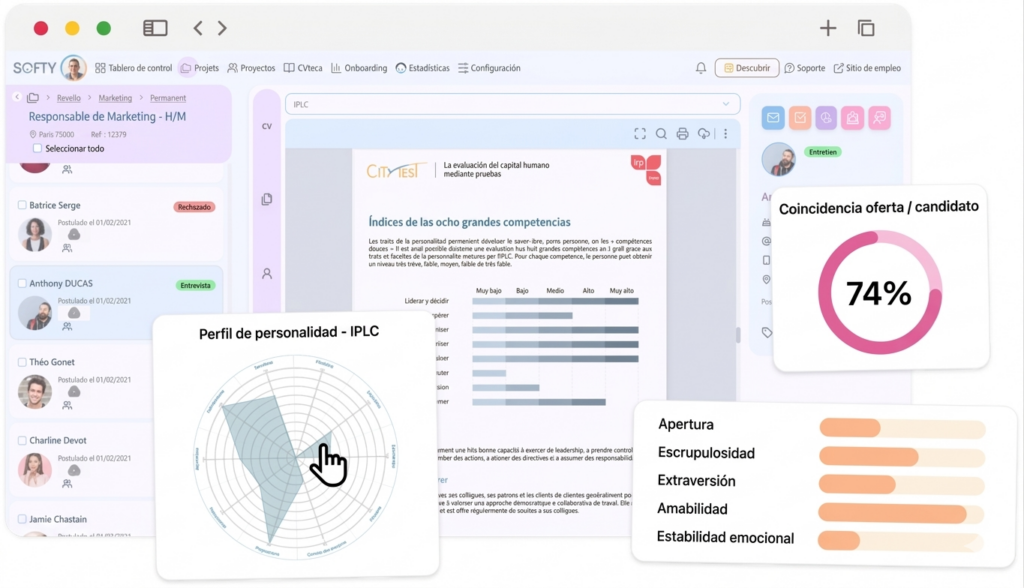Enter fullscreen view of the document
This screenshot has width=1024, height=588.
tap(640, 134)
